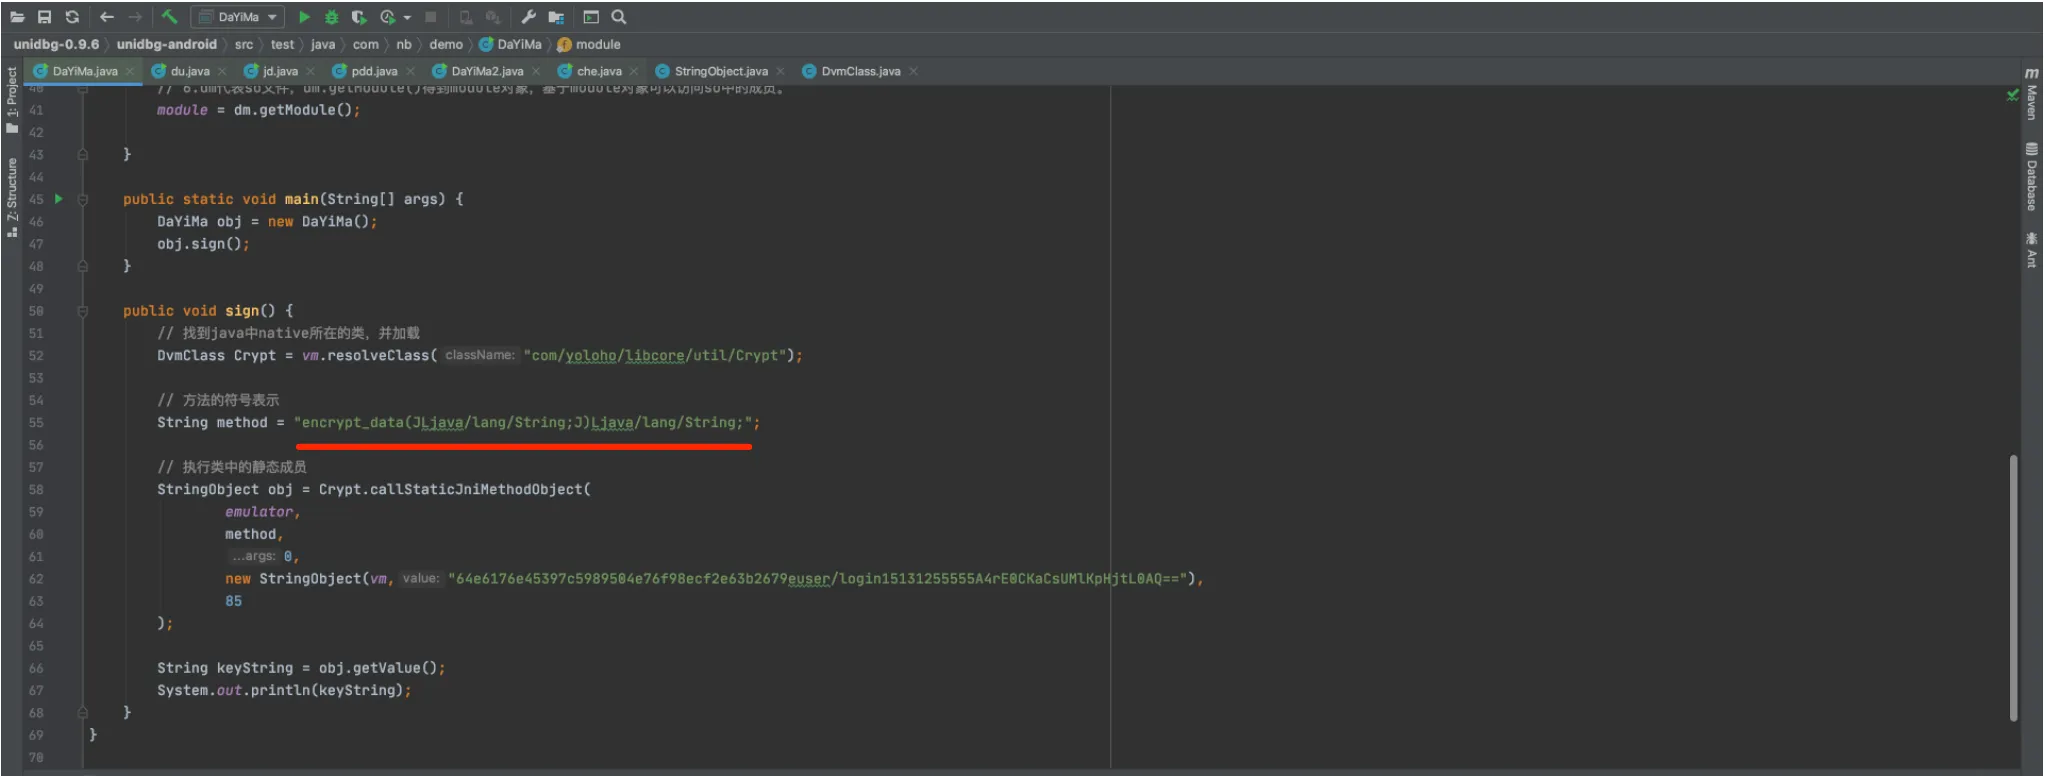Viewport: 2046px width, 776px height.
Task: Collapse the sign method fold marker
Action: [83, 311]
